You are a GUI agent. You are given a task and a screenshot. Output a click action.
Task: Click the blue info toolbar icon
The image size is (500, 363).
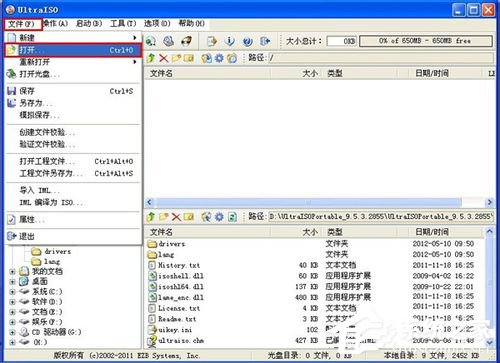tap(229, 41)
